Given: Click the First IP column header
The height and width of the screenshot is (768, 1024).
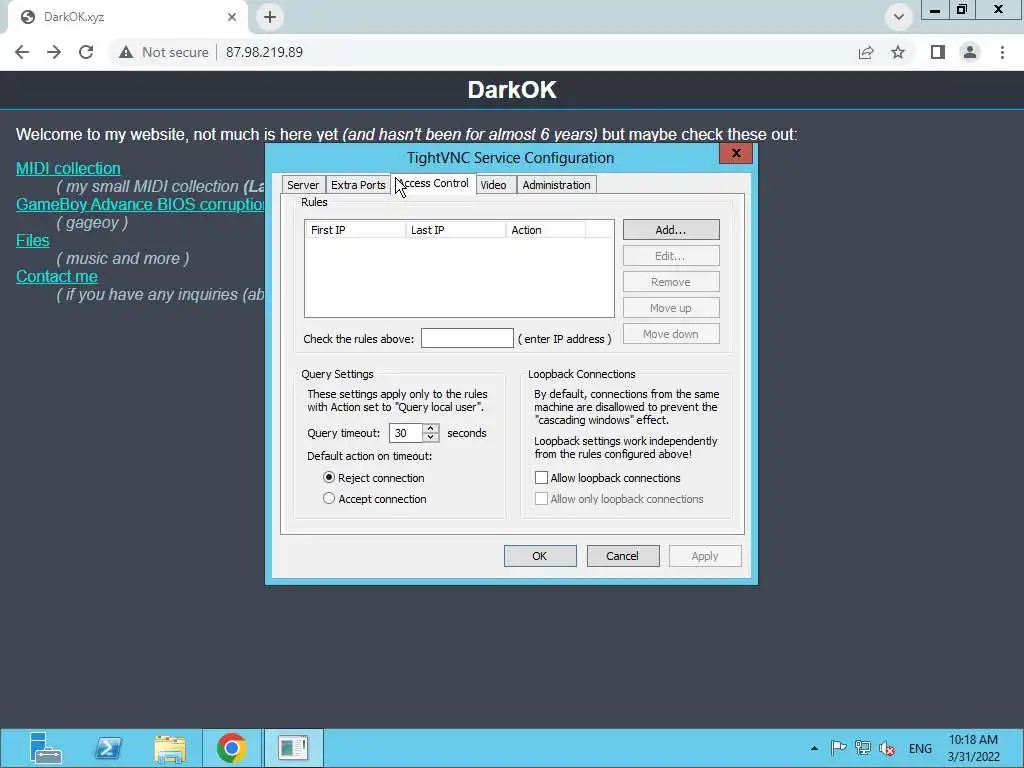Looking at the screenshot, I should 355,230.
